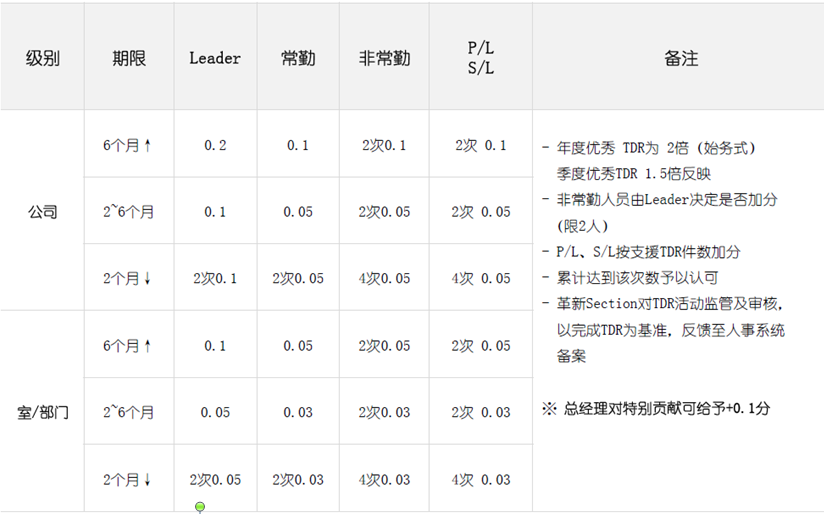Click the 常勤 header cell
The height and width of the screenshot is (514, 824).
[298, 59]
